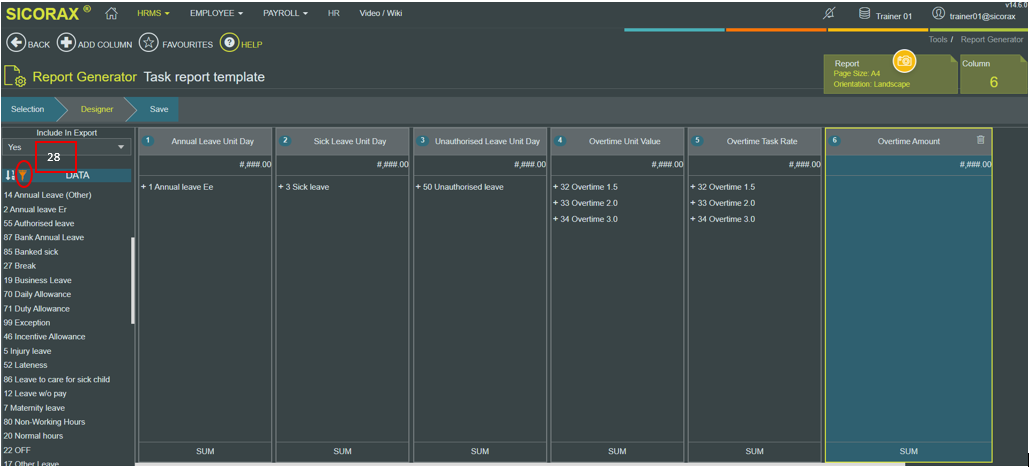Open the Report page size card
This screenshot has height=467, width=1030.
pos(890,74)
